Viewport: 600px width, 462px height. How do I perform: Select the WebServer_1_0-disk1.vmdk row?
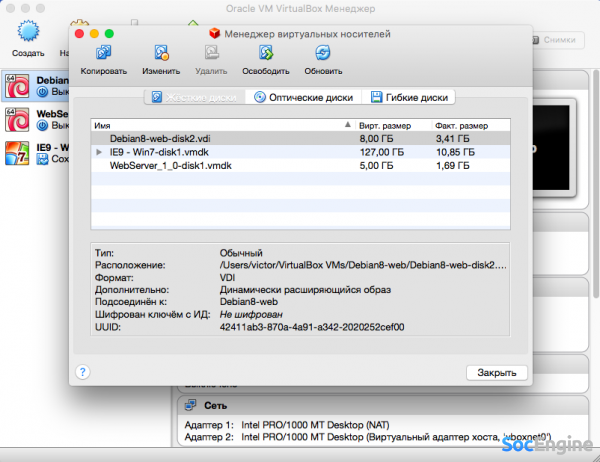click(x=300, y=166)
